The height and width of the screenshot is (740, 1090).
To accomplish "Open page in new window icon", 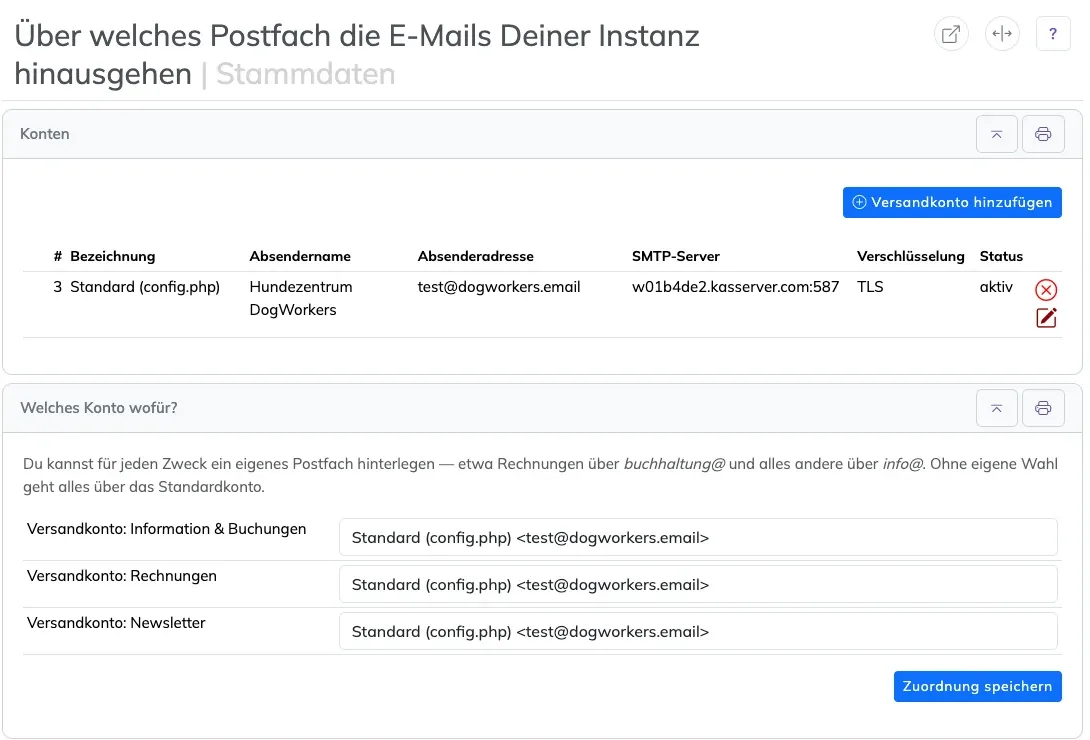I will 950,34.
